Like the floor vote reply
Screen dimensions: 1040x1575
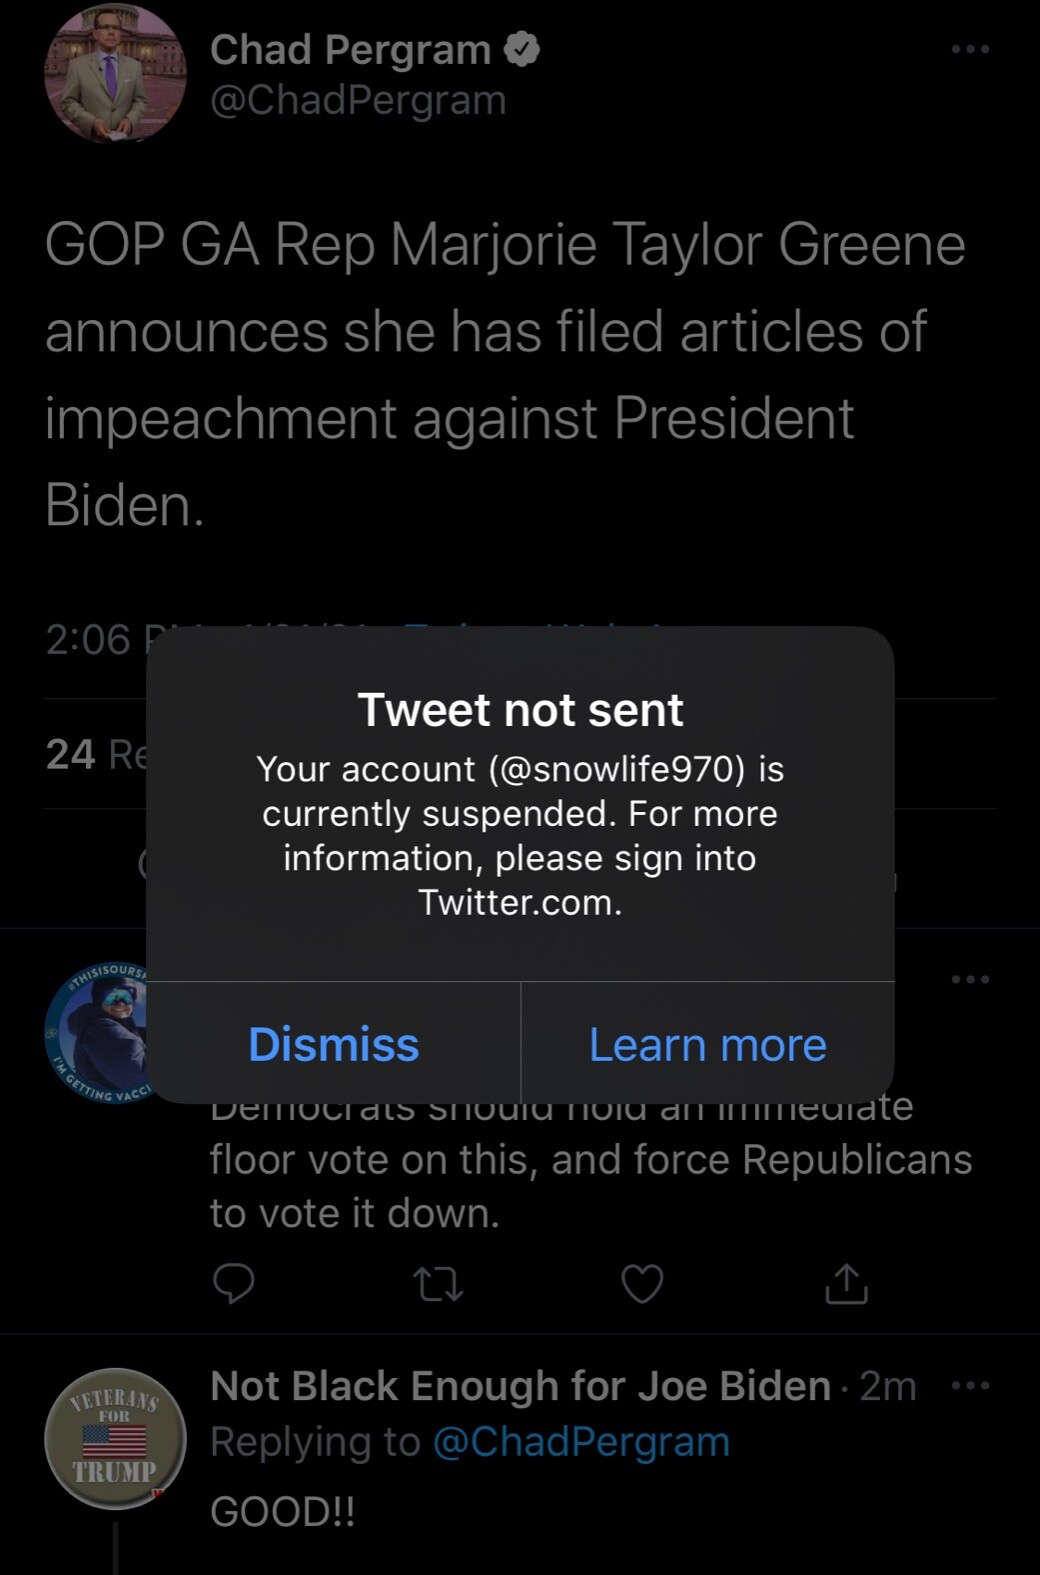click(x=642, y=1283)
